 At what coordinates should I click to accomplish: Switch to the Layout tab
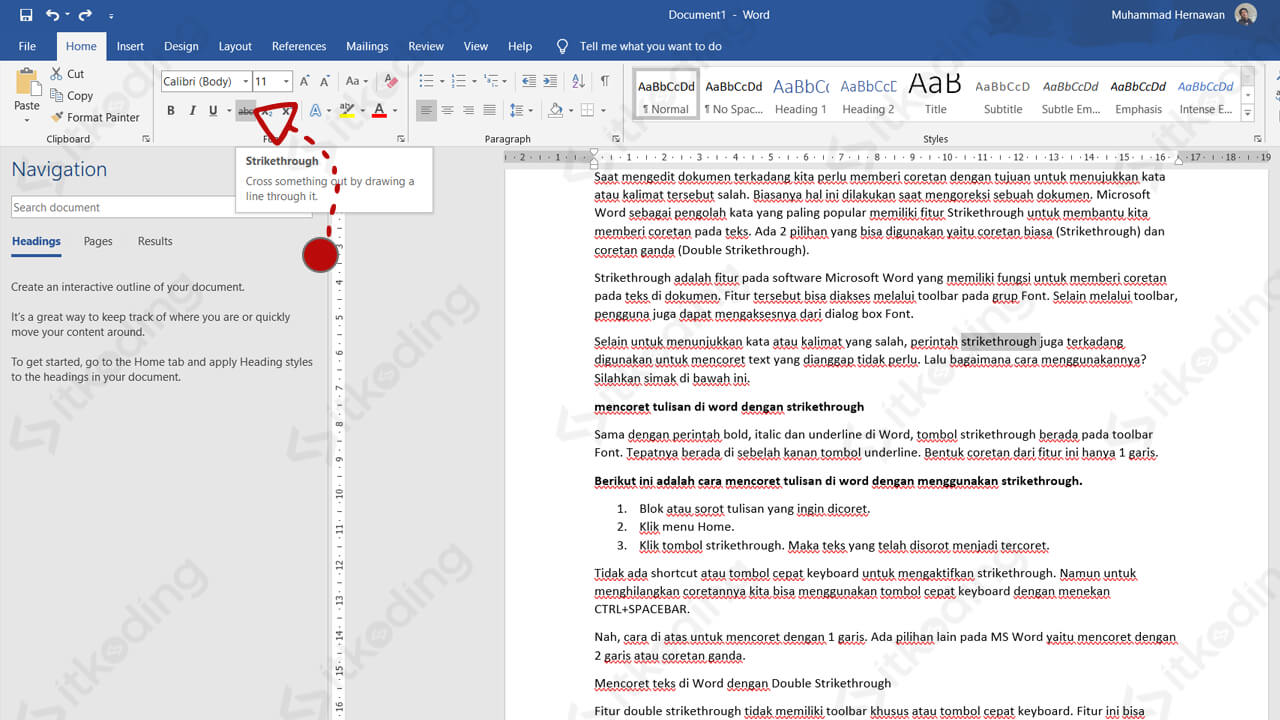(x=235, y=46)
